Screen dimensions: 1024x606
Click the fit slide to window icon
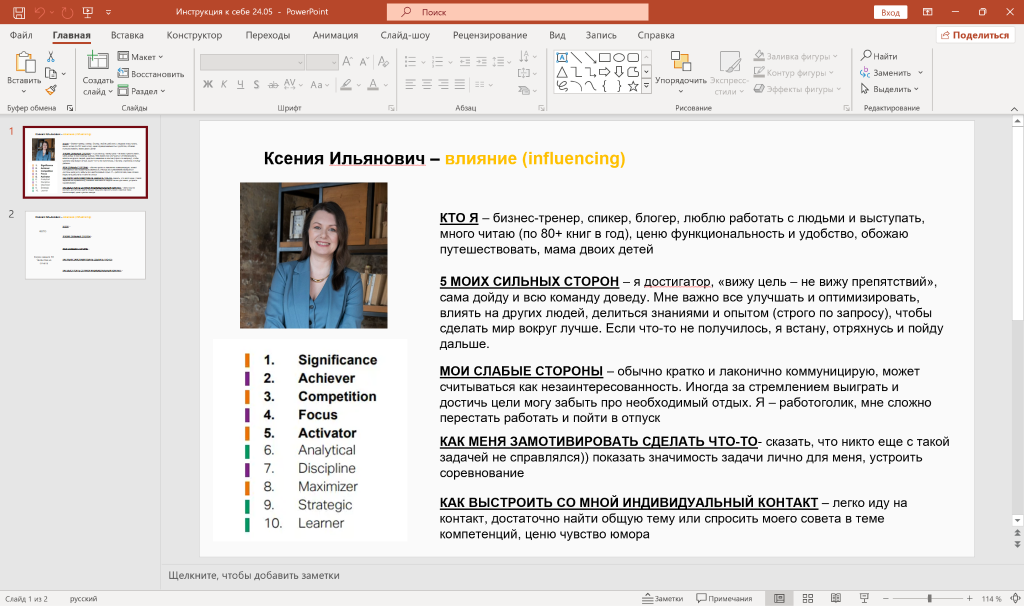[1016, 598]
